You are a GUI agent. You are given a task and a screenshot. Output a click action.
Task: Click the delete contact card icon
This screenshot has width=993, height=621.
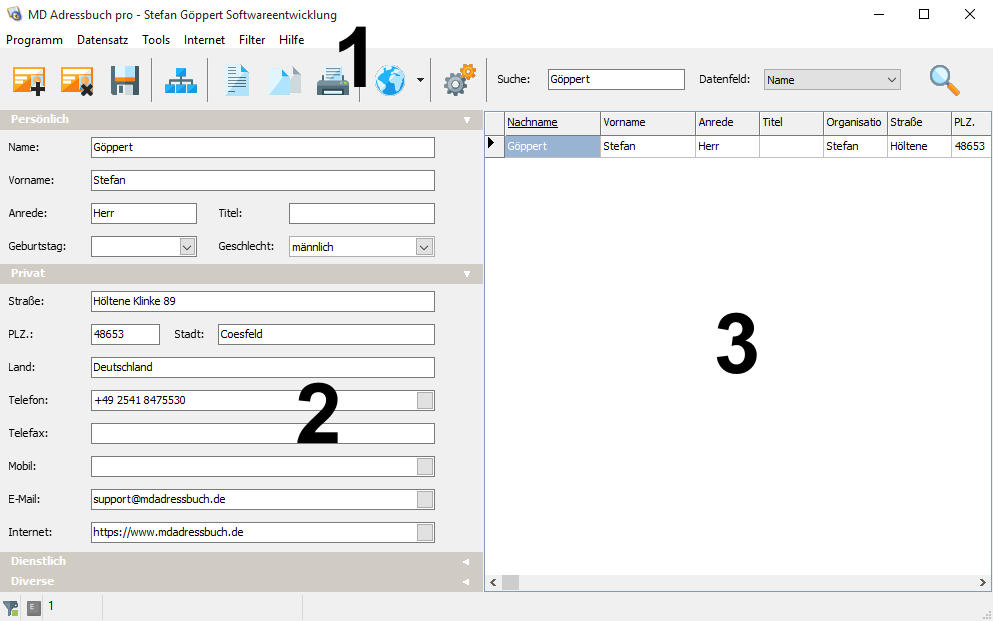(77, 80)
